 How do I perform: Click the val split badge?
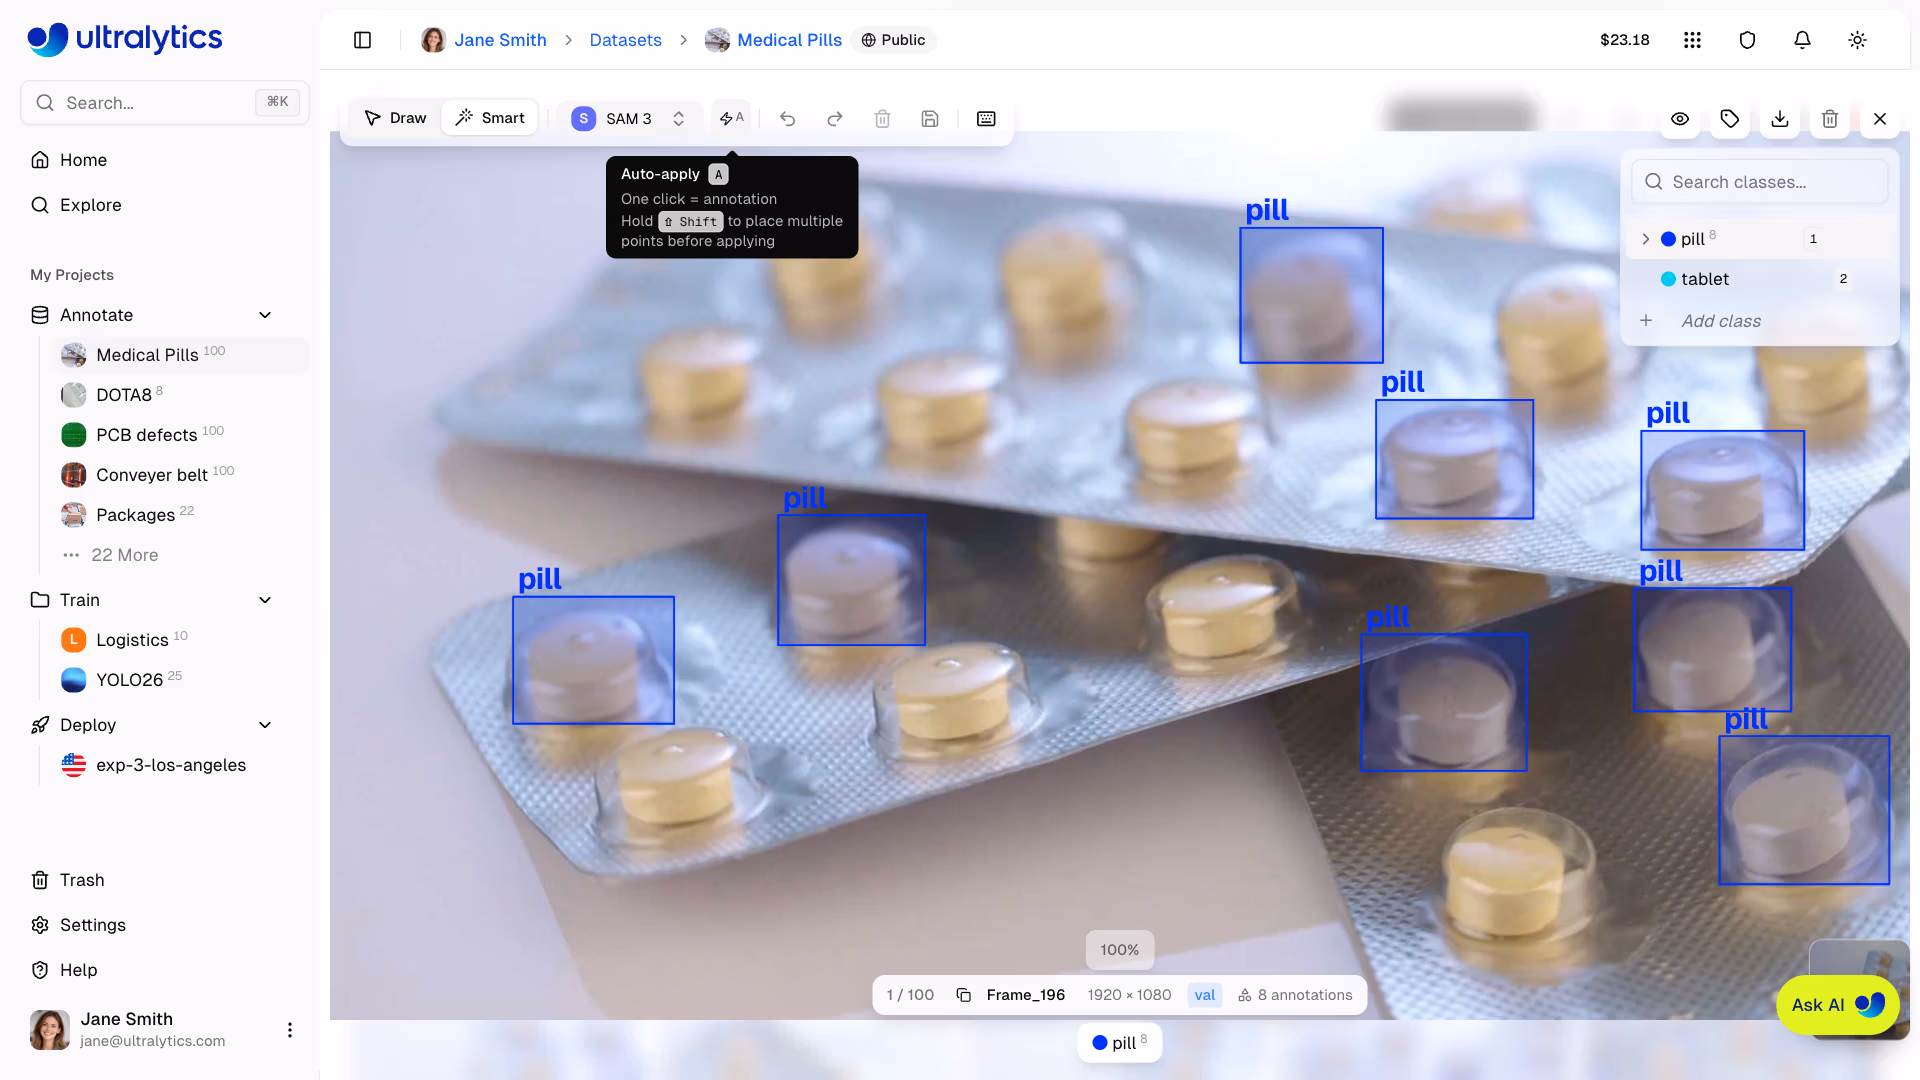point(1205,995)
